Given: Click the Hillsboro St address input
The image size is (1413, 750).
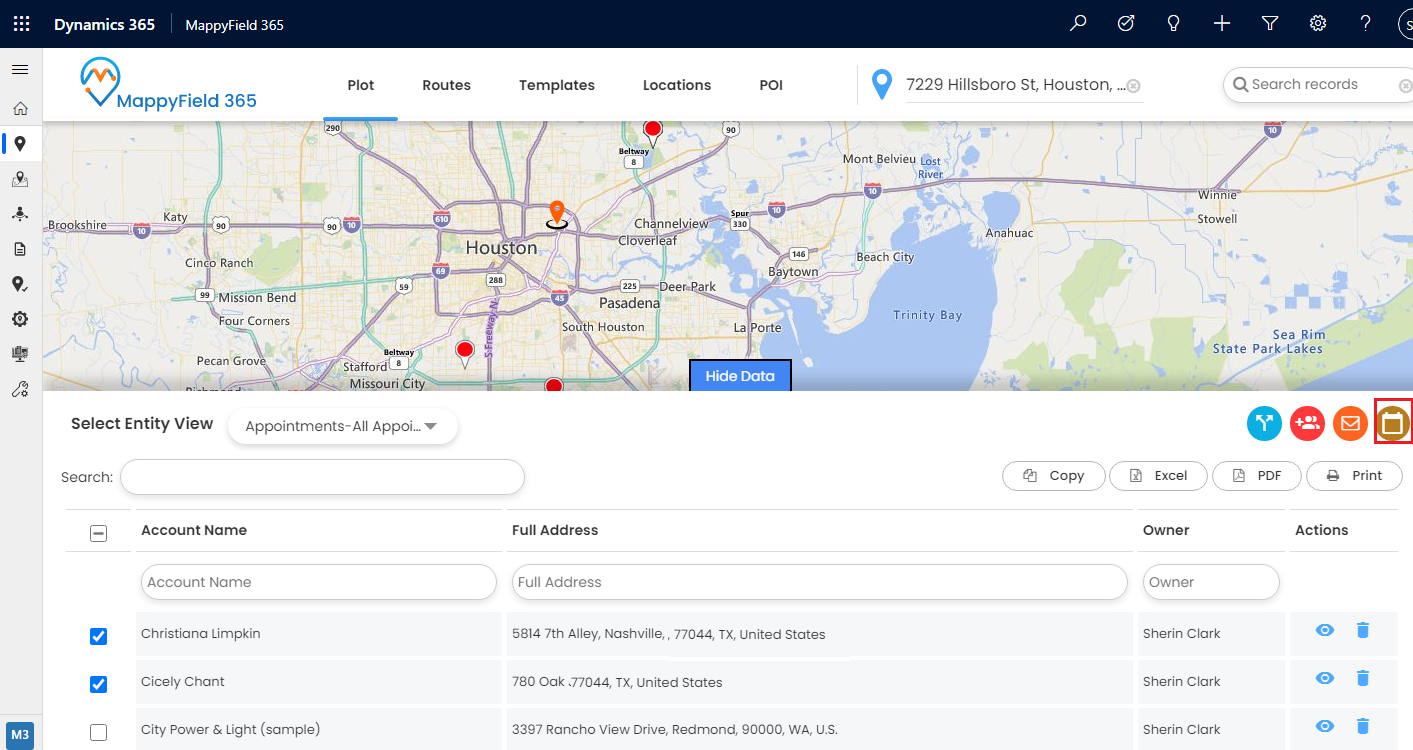Looking at the screenshot, I should 1016,85.
